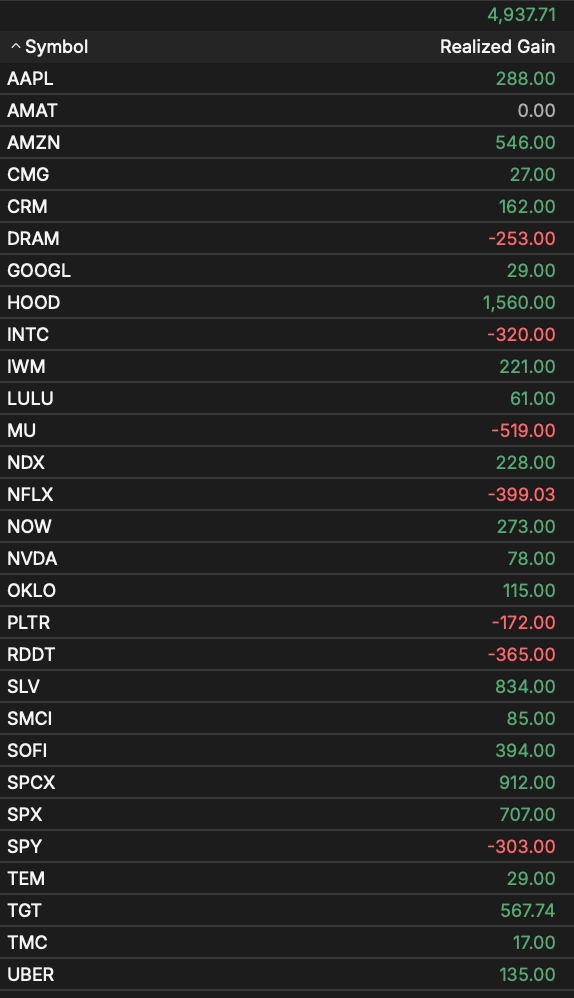Select the SPCX gain value 912.00
The width and height of the screenshot is (574, 998).
(x=527, y=782)
